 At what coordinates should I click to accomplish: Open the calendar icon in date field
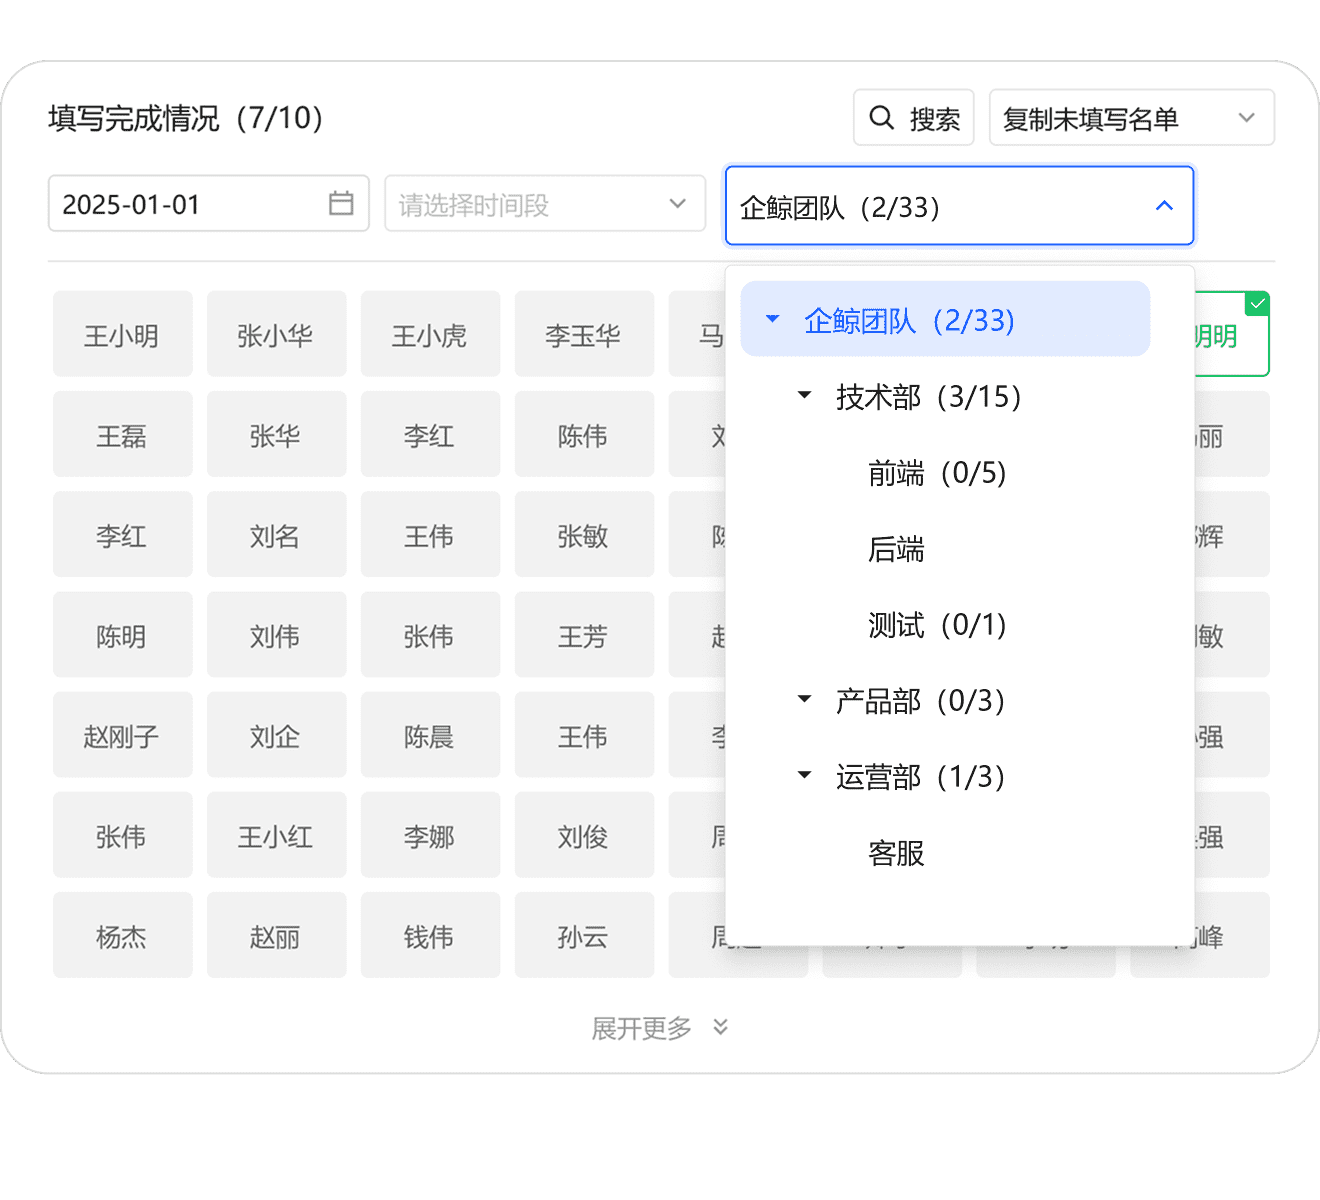(x=341, y=203)
